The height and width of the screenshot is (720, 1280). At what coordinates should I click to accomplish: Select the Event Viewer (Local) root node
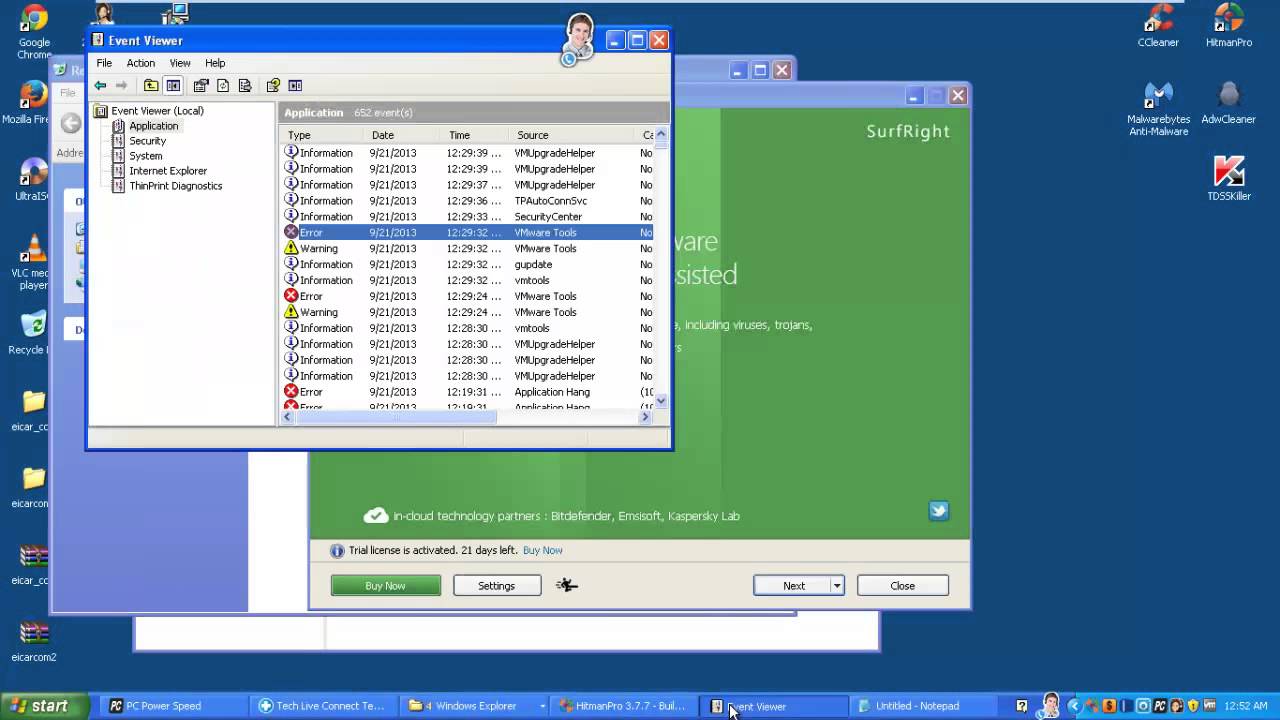157,111
